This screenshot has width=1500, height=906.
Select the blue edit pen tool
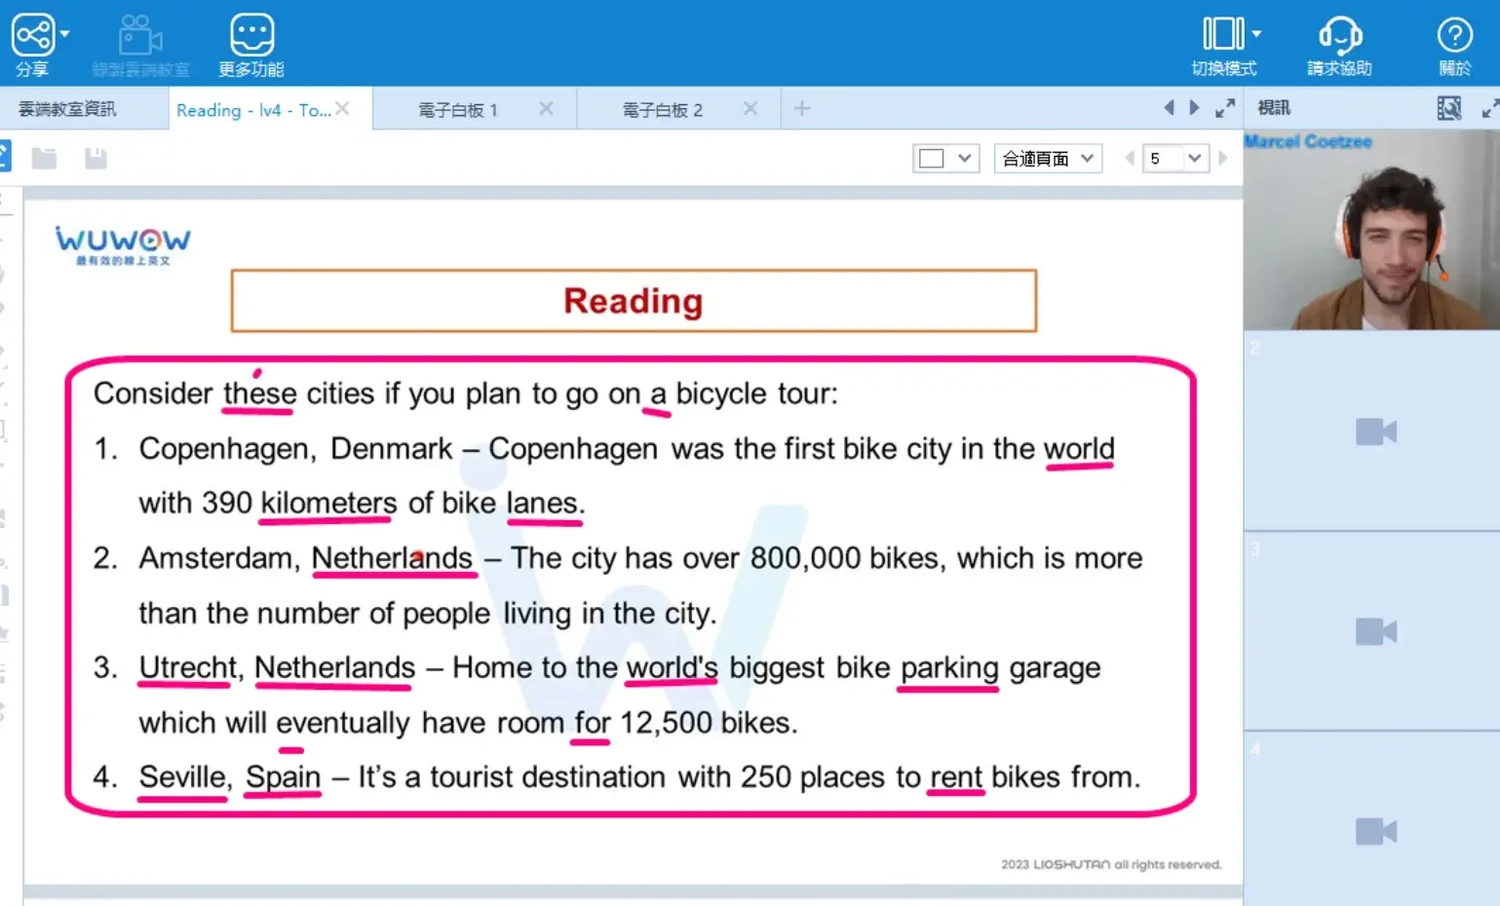click(4, 156)
